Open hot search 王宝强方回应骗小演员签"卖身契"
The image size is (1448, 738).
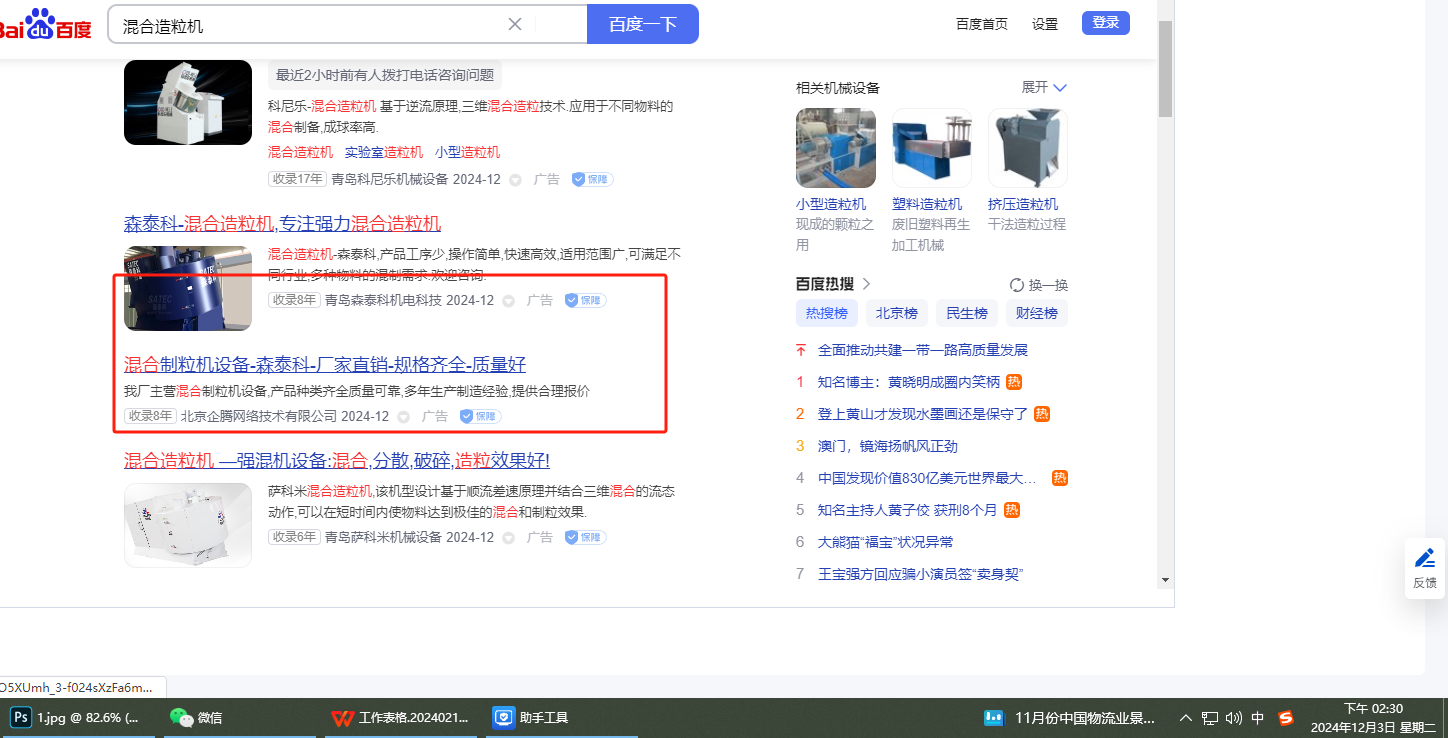920,574
